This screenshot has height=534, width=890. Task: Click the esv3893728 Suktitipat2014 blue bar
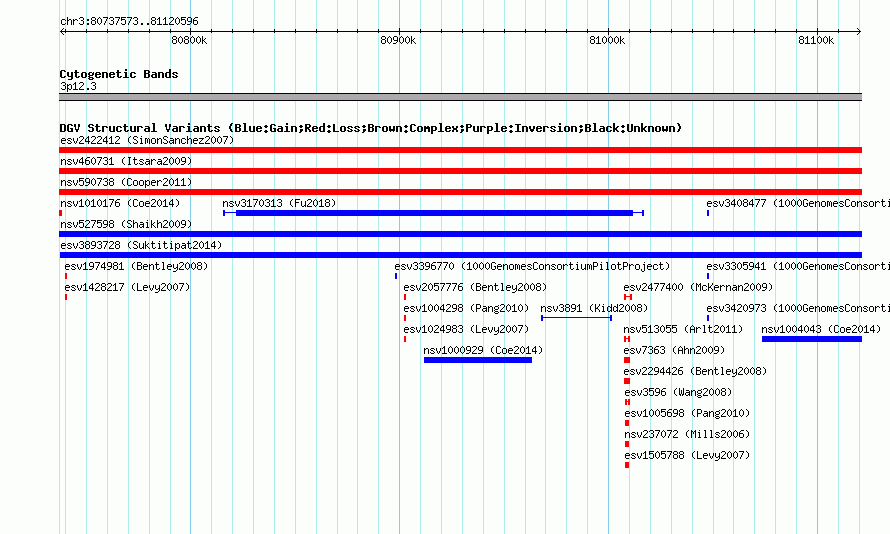click(460, 255)
